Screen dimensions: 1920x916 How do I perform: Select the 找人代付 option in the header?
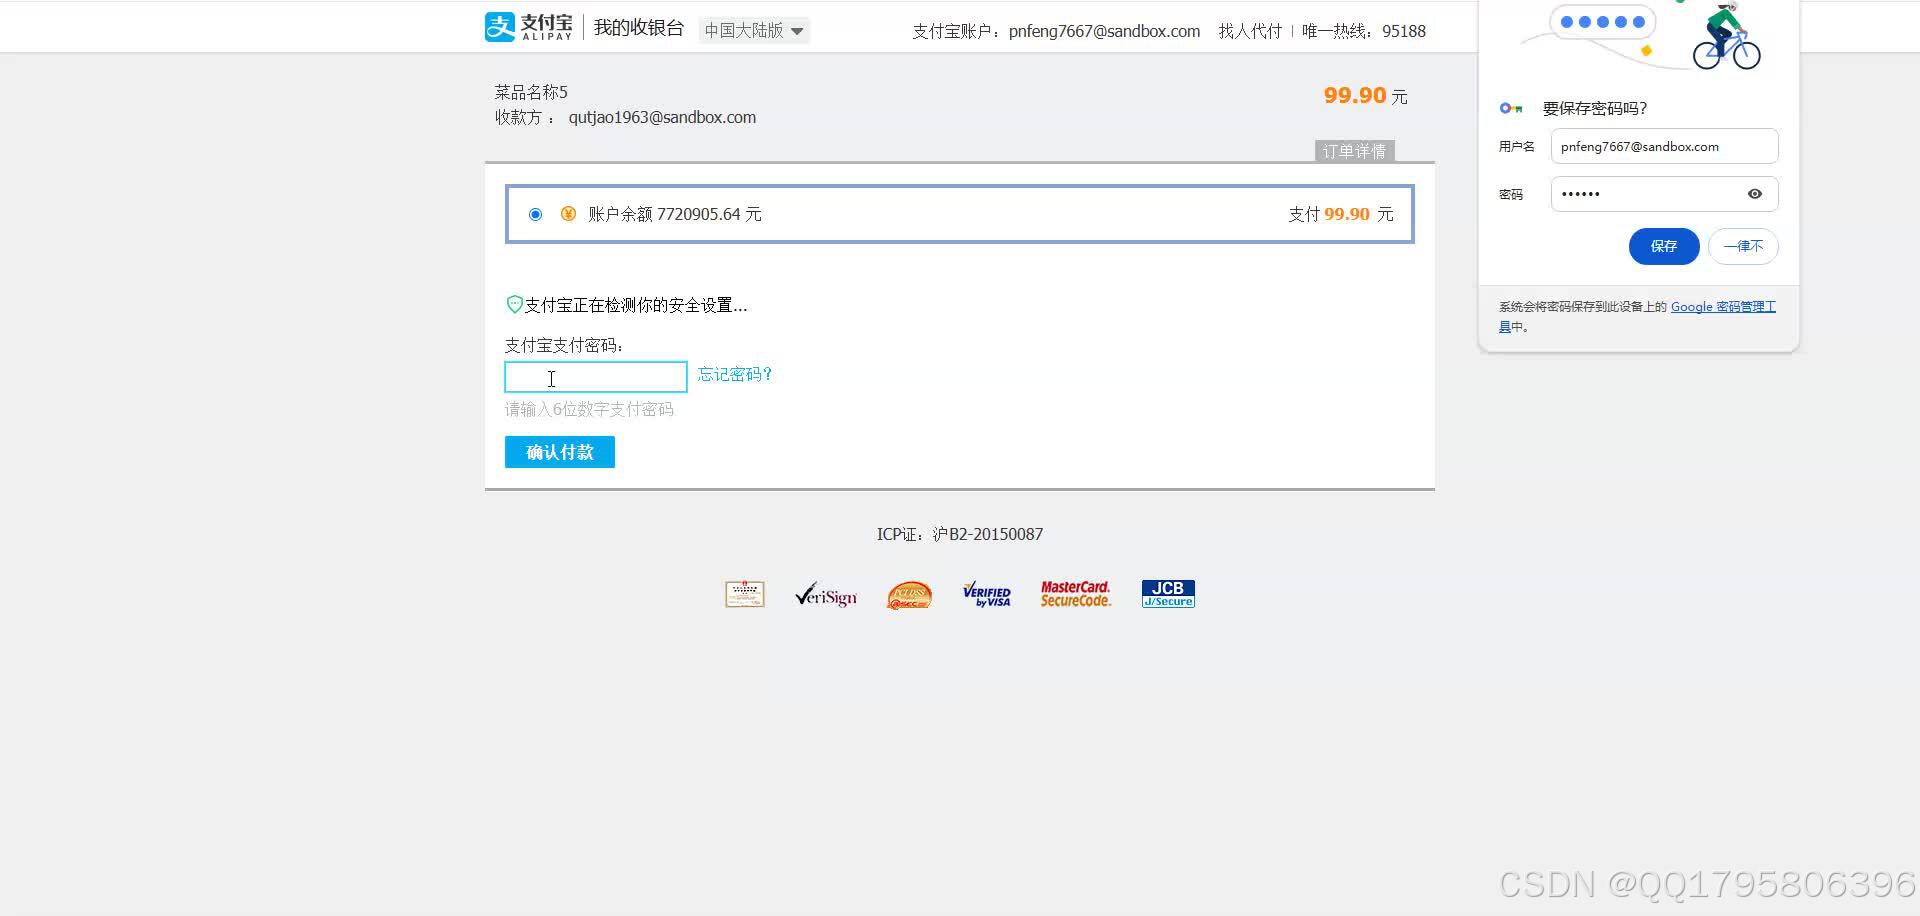(x=1249, y=31)
